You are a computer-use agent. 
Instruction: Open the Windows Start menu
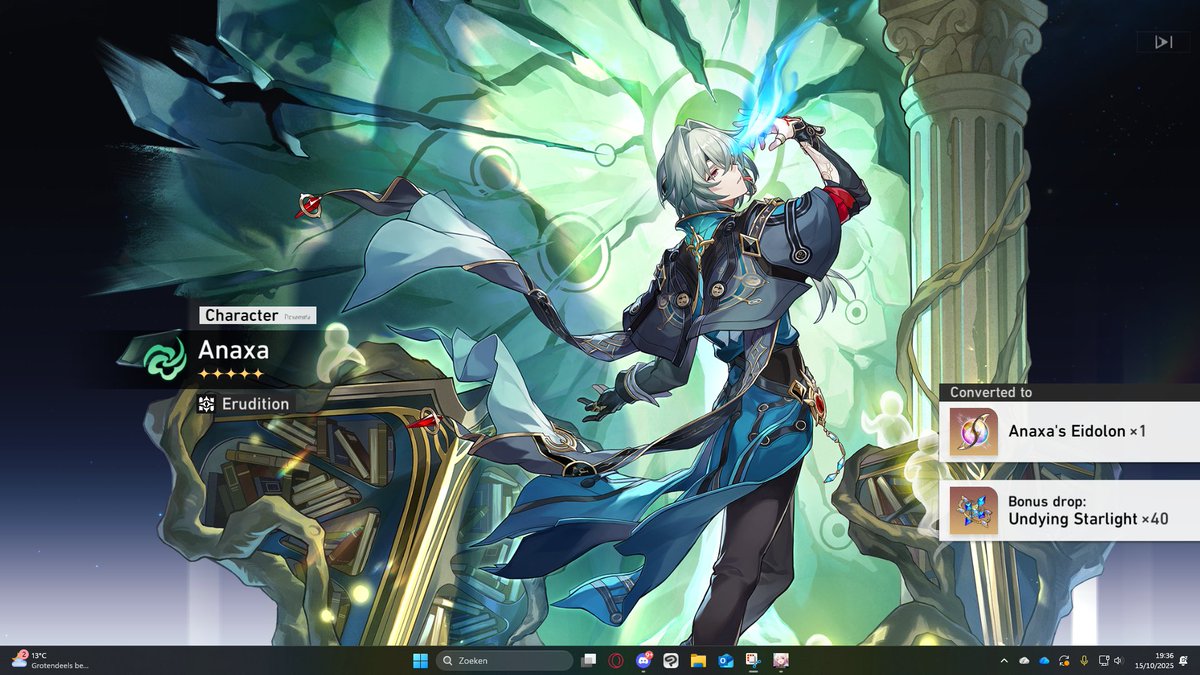point(420,660)
